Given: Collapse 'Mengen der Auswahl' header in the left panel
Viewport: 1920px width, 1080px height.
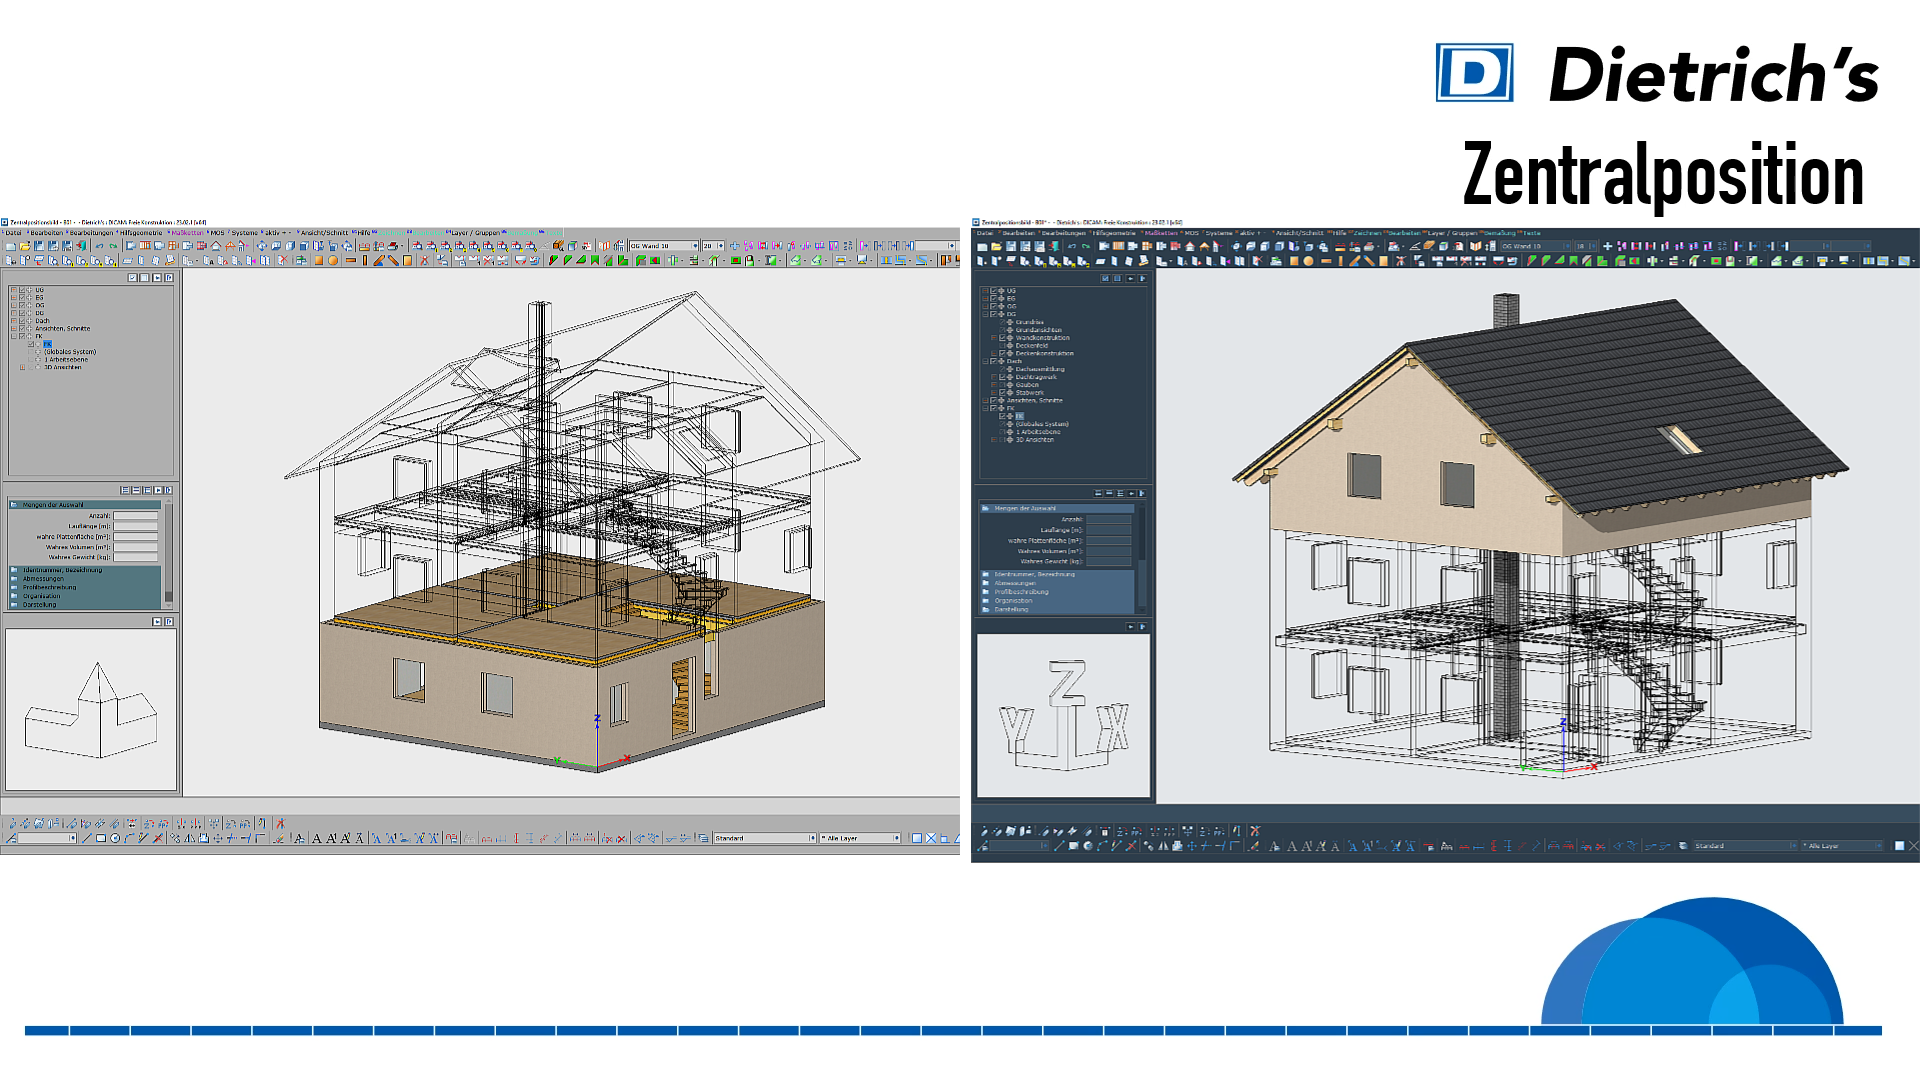Looking at the screenshot, I should (x=85, y=505).
